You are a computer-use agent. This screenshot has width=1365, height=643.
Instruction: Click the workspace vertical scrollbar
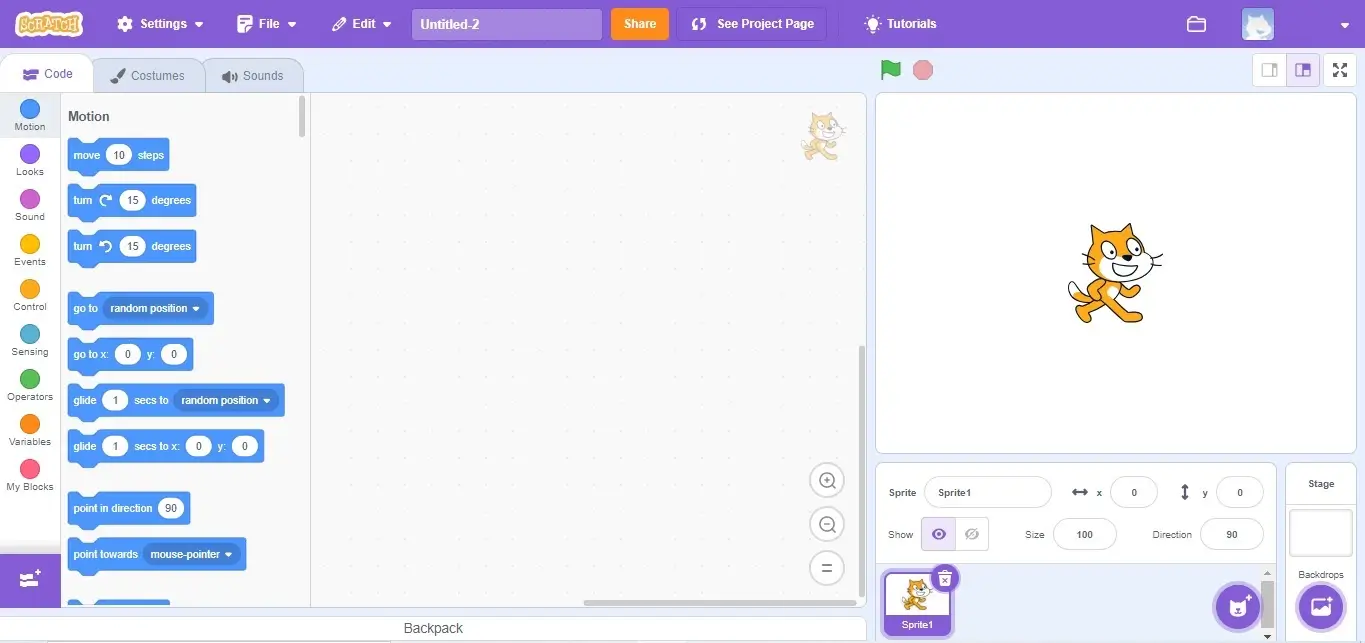pyautogui.click(x=861, y=470)
